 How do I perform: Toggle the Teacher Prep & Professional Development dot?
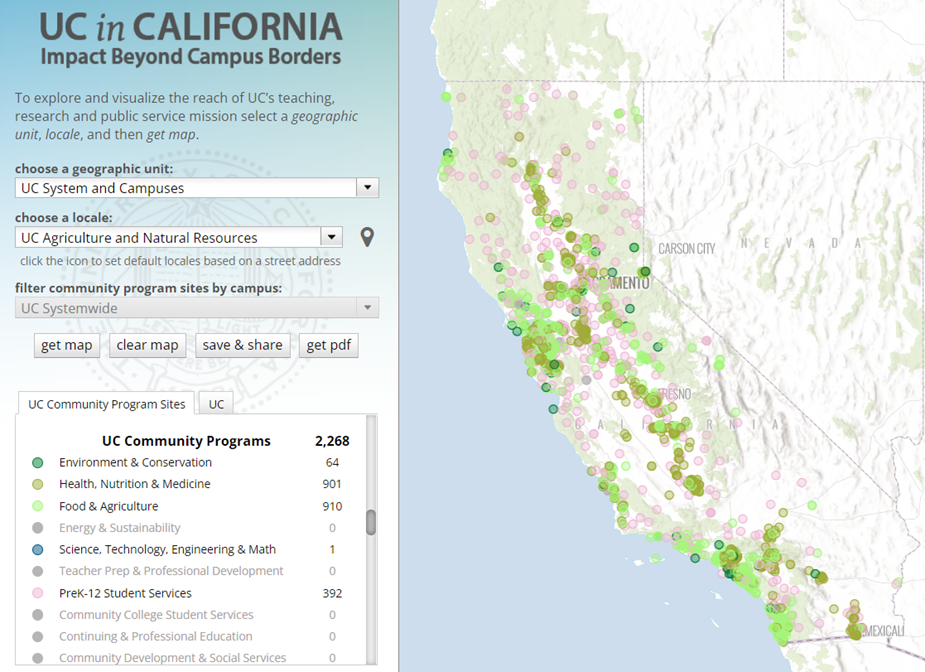[x=38, y=571]
